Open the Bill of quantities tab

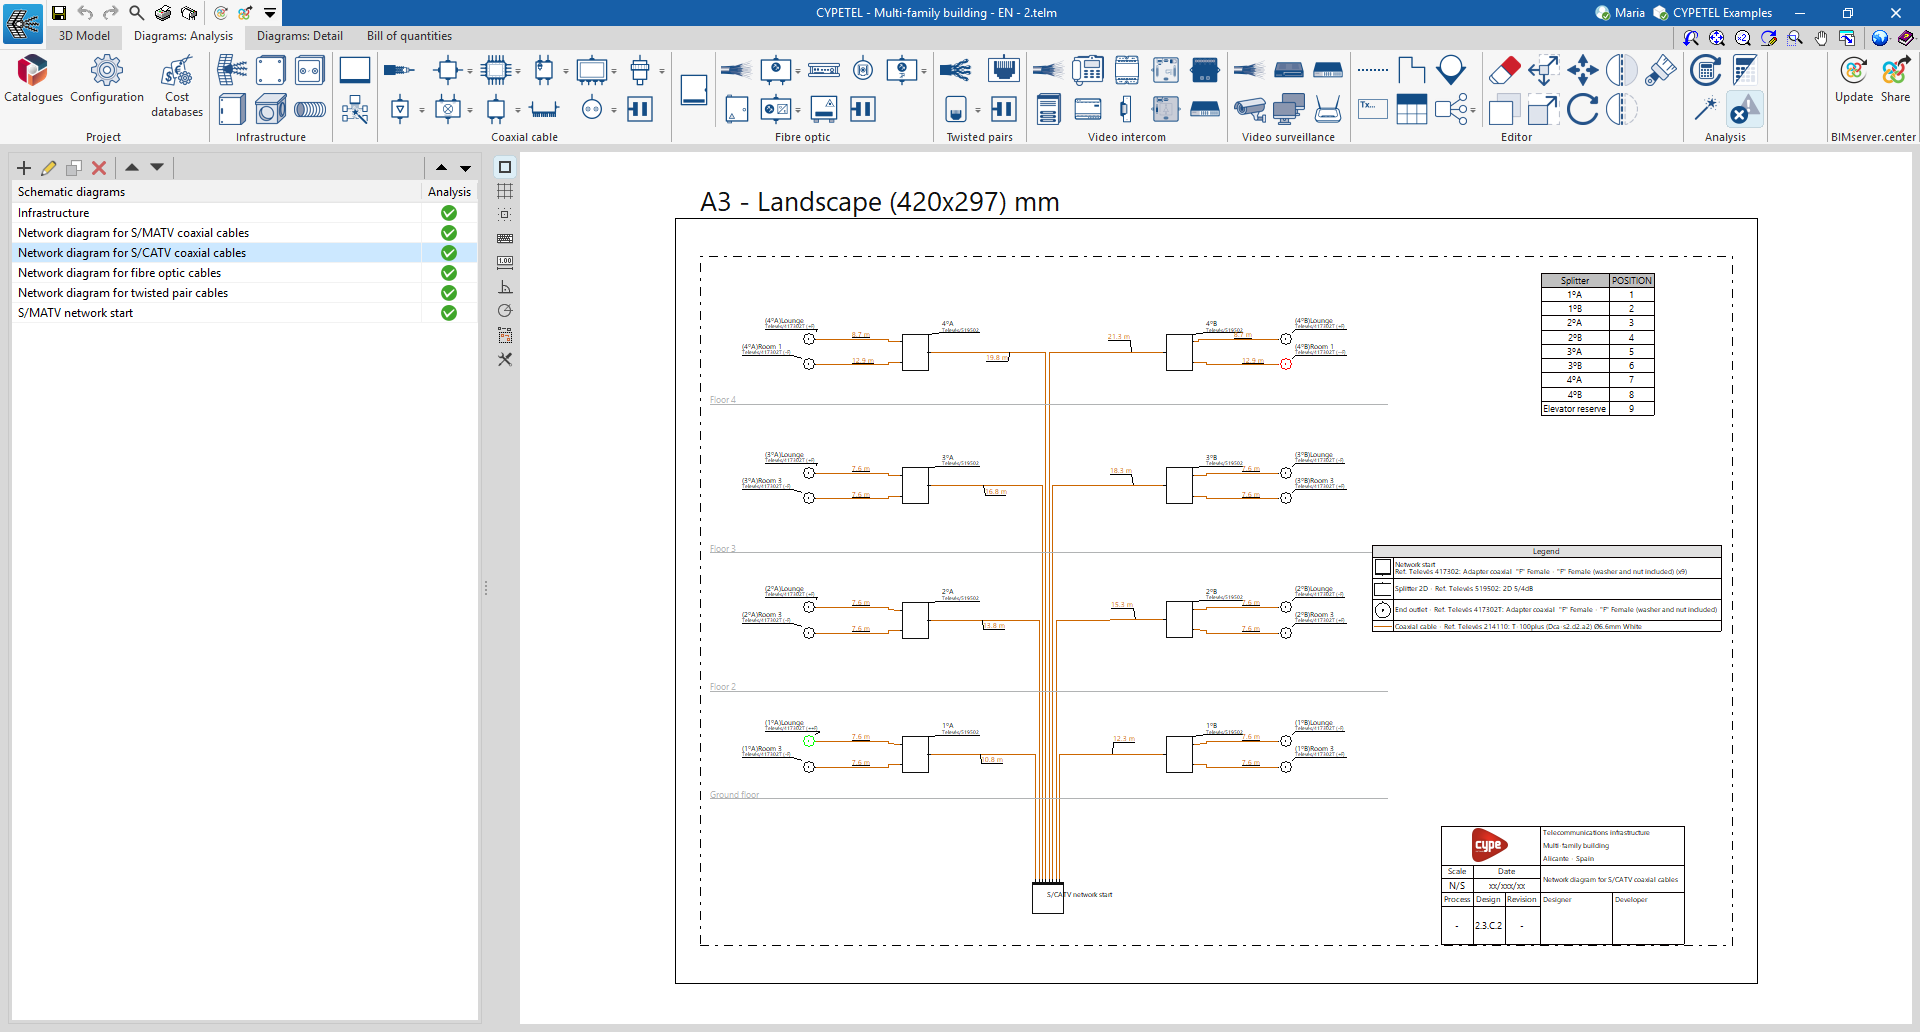point(409,36)
